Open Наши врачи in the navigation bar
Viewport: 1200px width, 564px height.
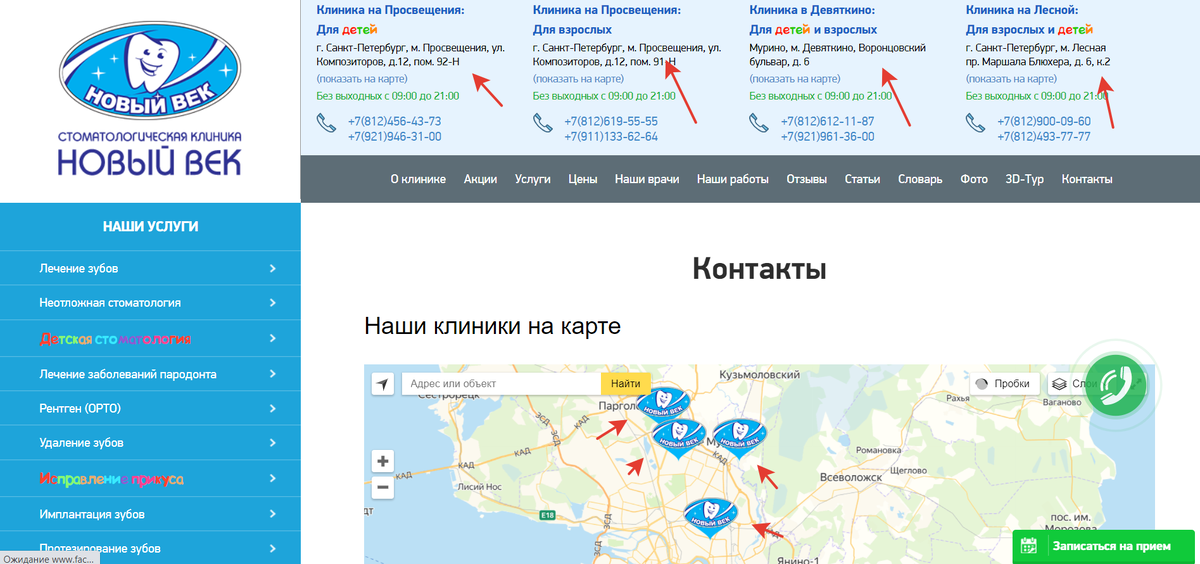coord(647,179)
